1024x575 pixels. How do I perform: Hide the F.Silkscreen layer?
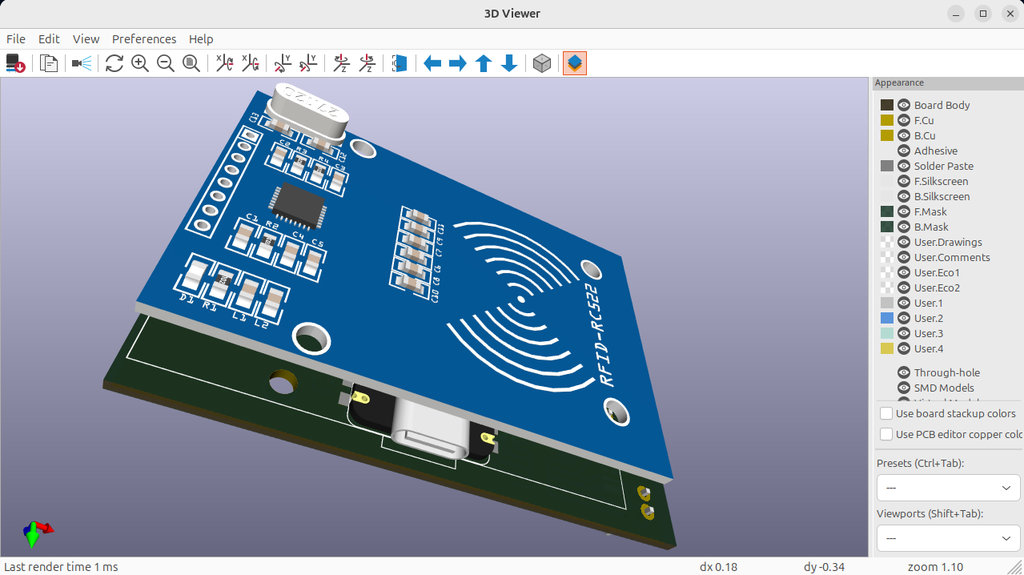point(904,181)
